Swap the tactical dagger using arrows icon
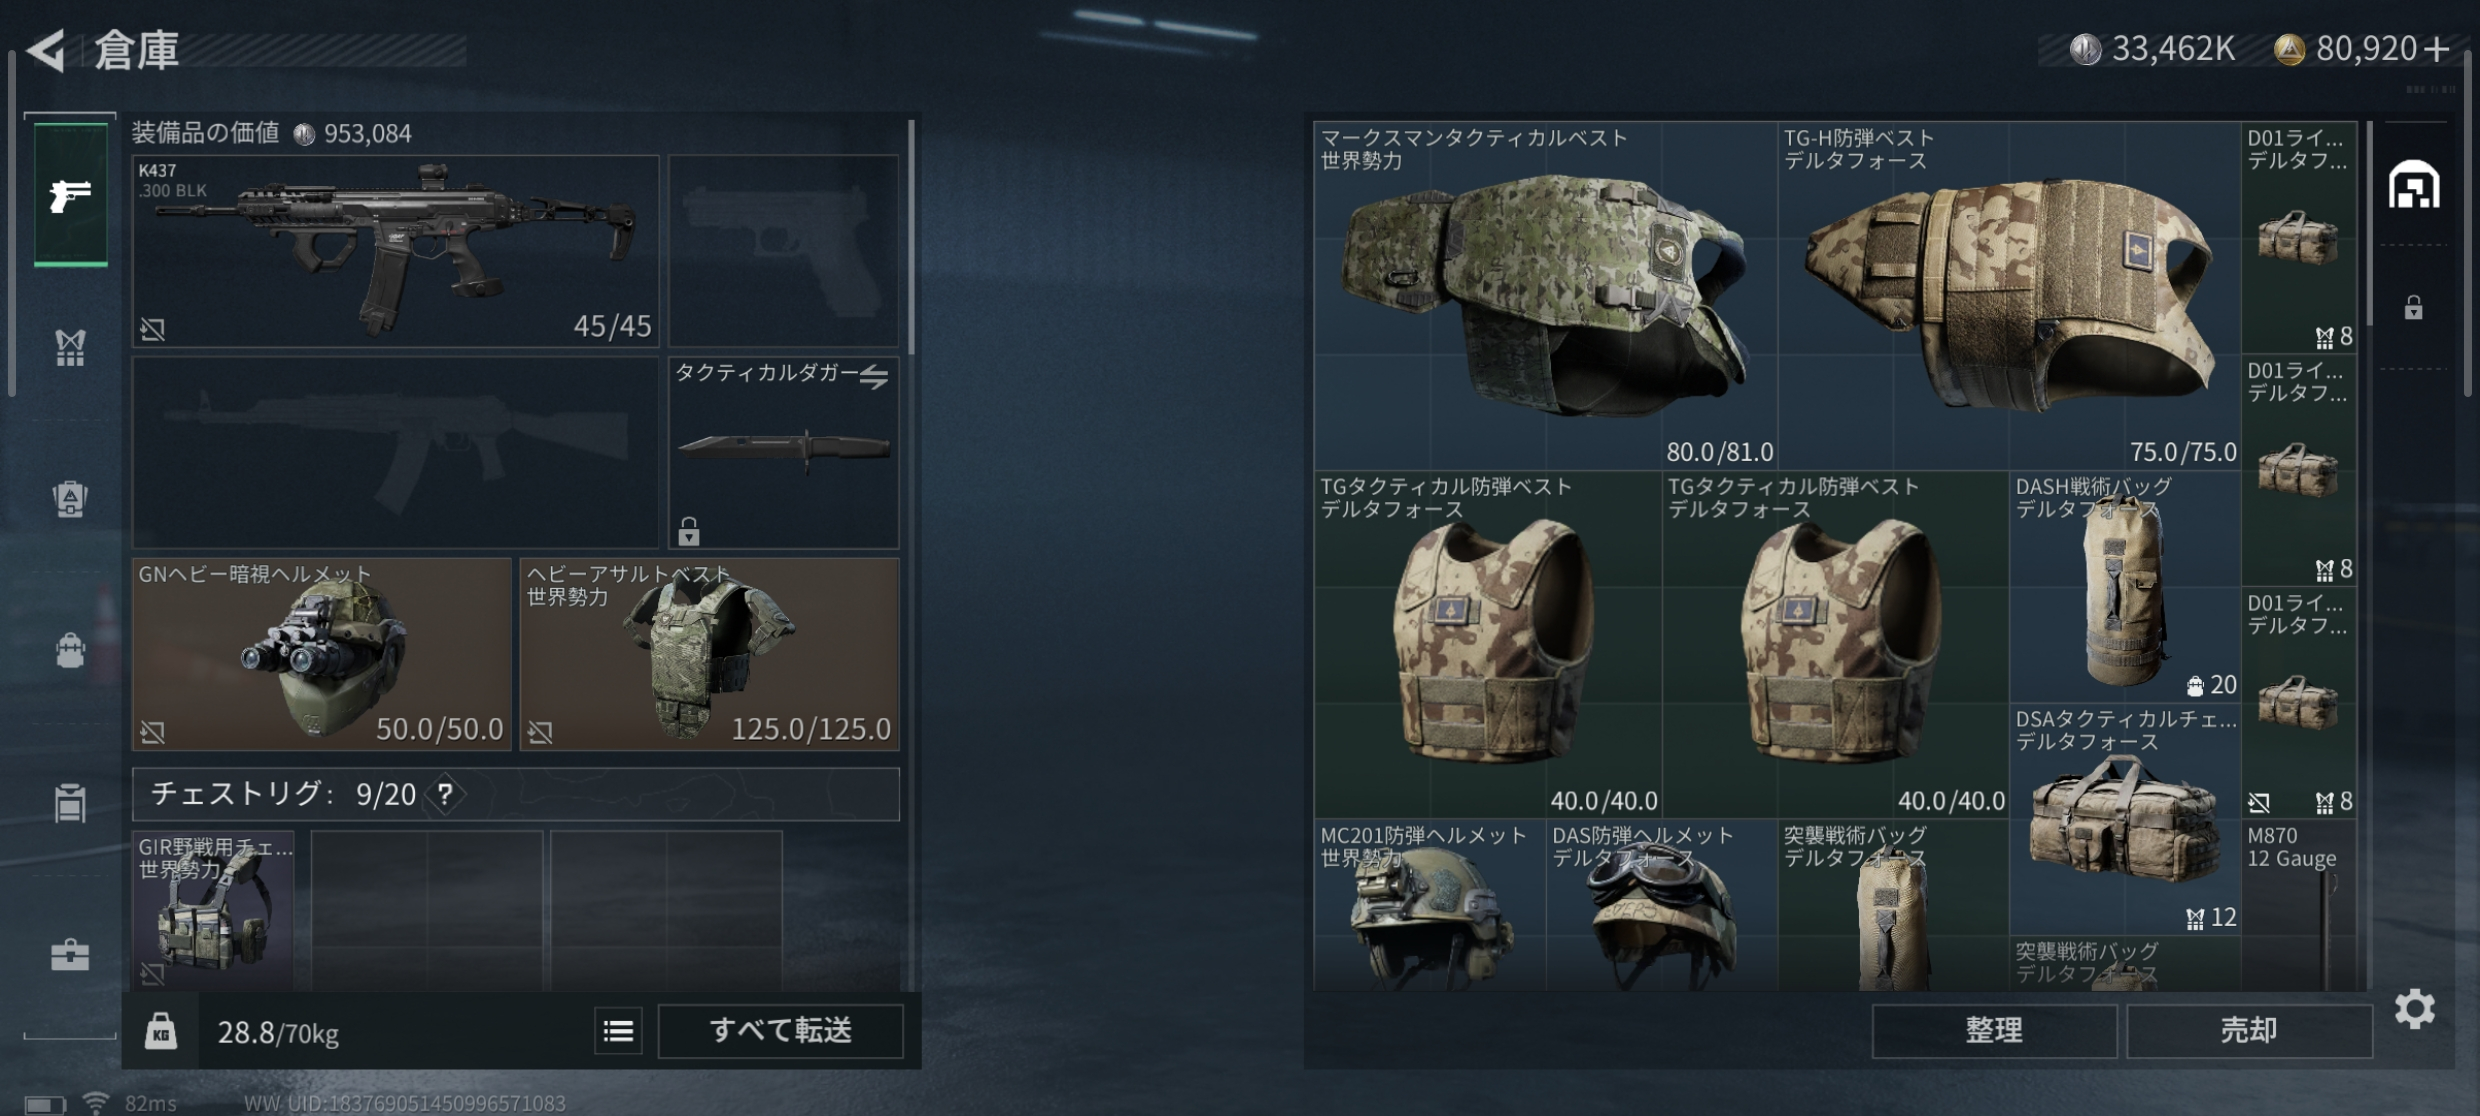This screenshot has height=1116, width=2480. (x=873, y=376)
